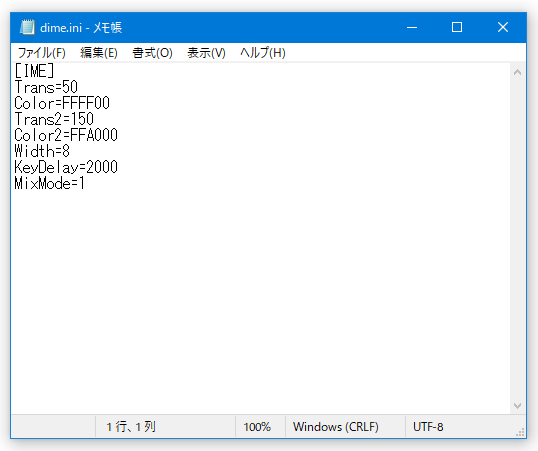Place cursor on the MixMode=1 line
Screen dimensions: 538x451
(50, 183)
